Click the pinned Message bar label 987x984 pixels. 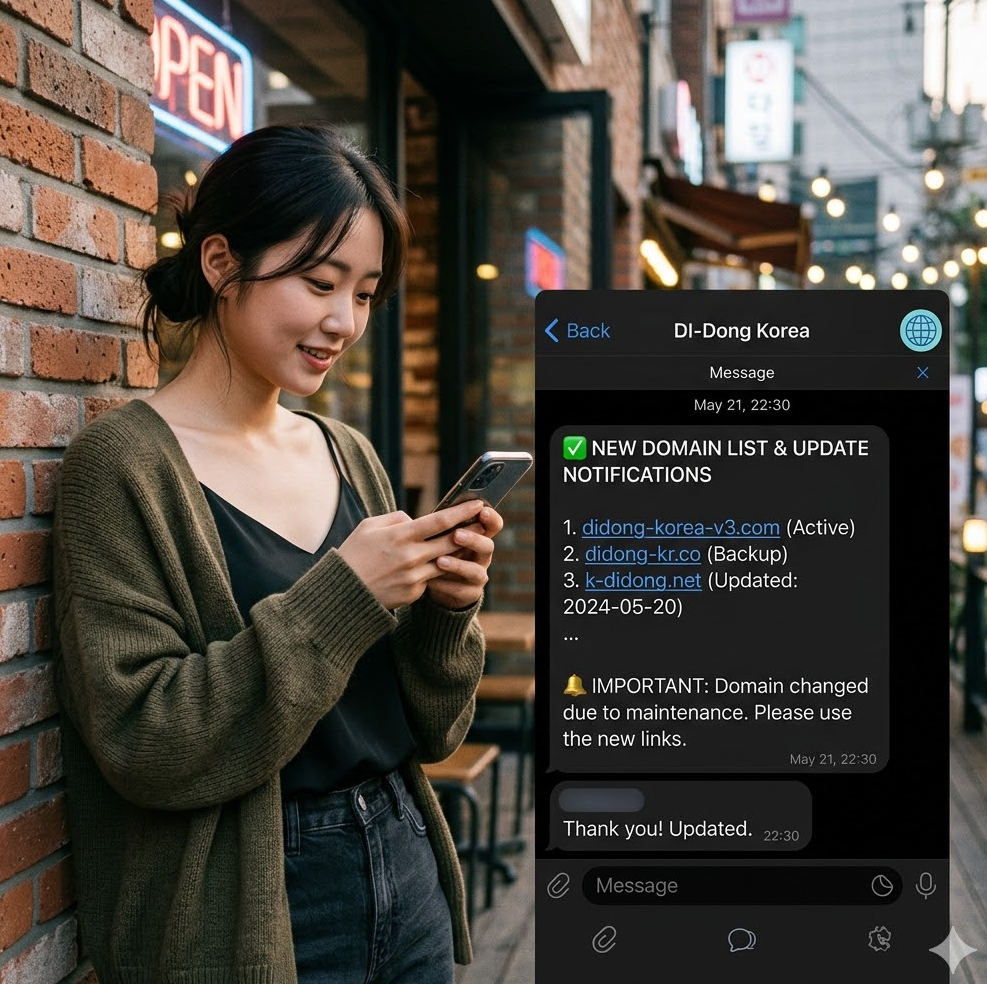(x=741, y=372)
